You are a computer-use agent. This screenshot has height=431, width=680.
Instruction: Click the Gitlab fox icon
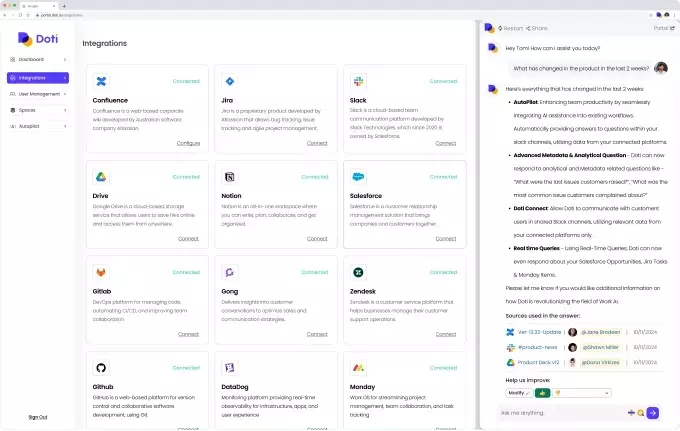click(101, 272)
